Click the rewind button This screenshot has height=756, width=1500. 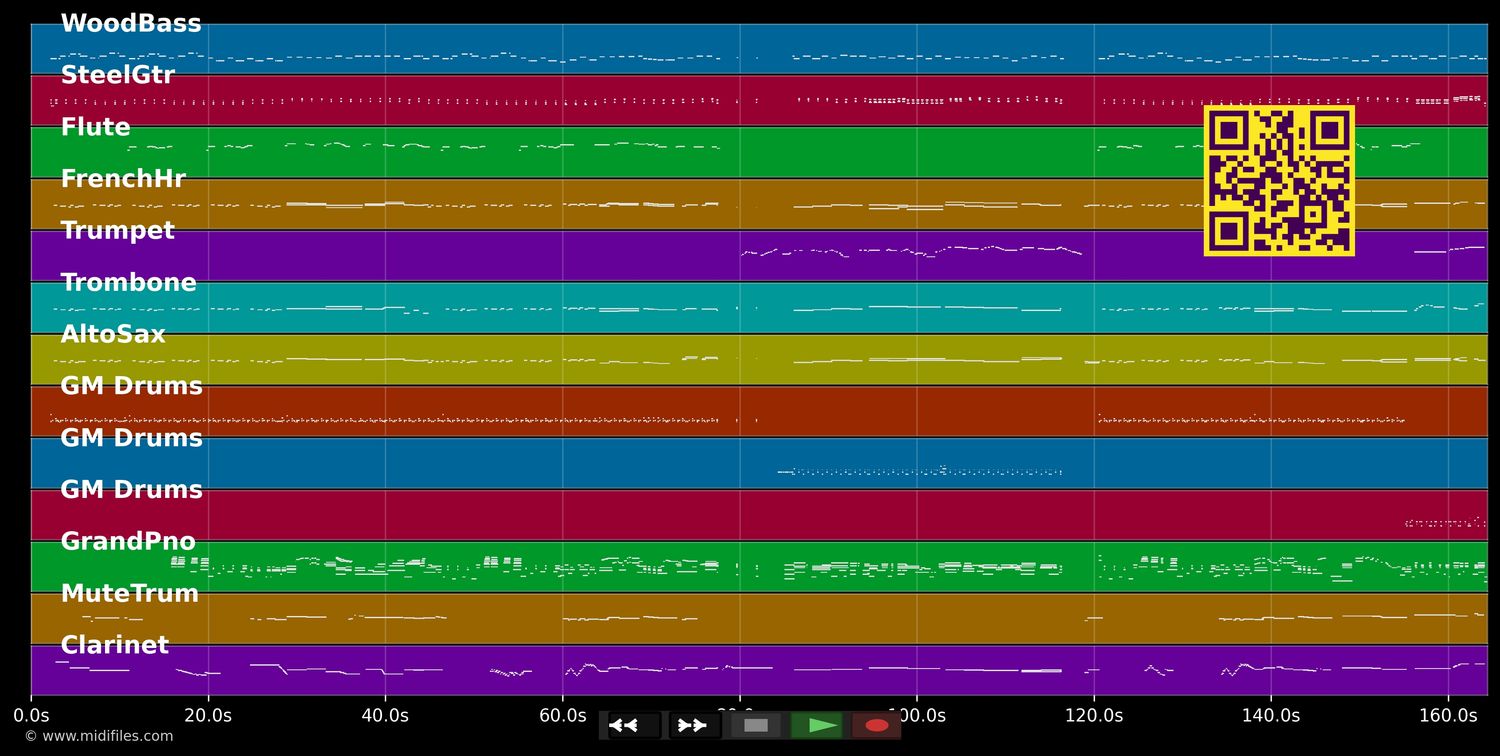click(634, 725)
